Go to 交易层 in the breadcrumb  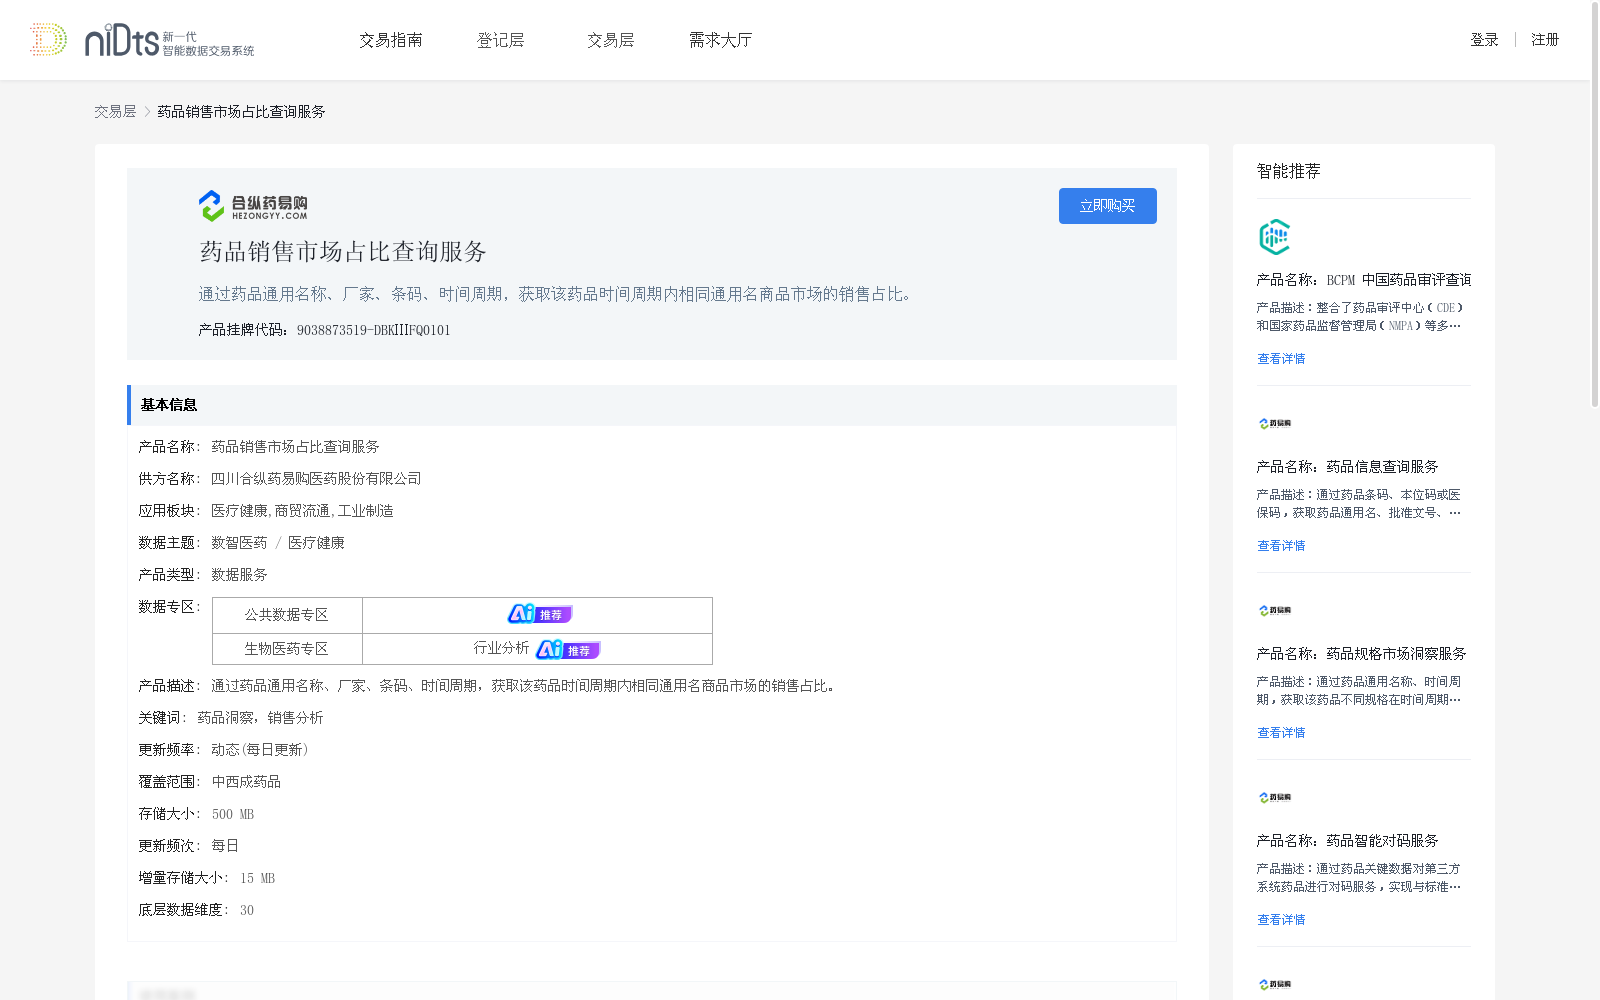click(x=115, y=112)
